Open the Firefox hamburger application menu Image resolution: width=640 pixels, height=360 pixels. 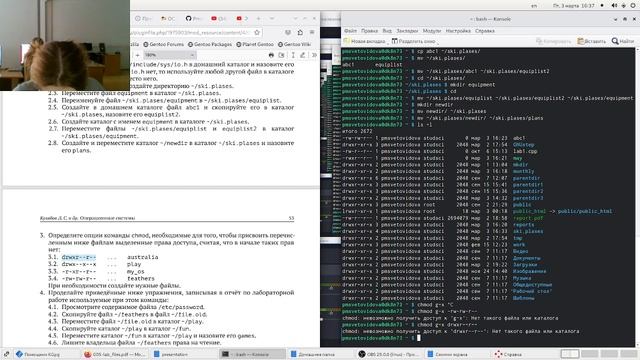coord(312,32)
